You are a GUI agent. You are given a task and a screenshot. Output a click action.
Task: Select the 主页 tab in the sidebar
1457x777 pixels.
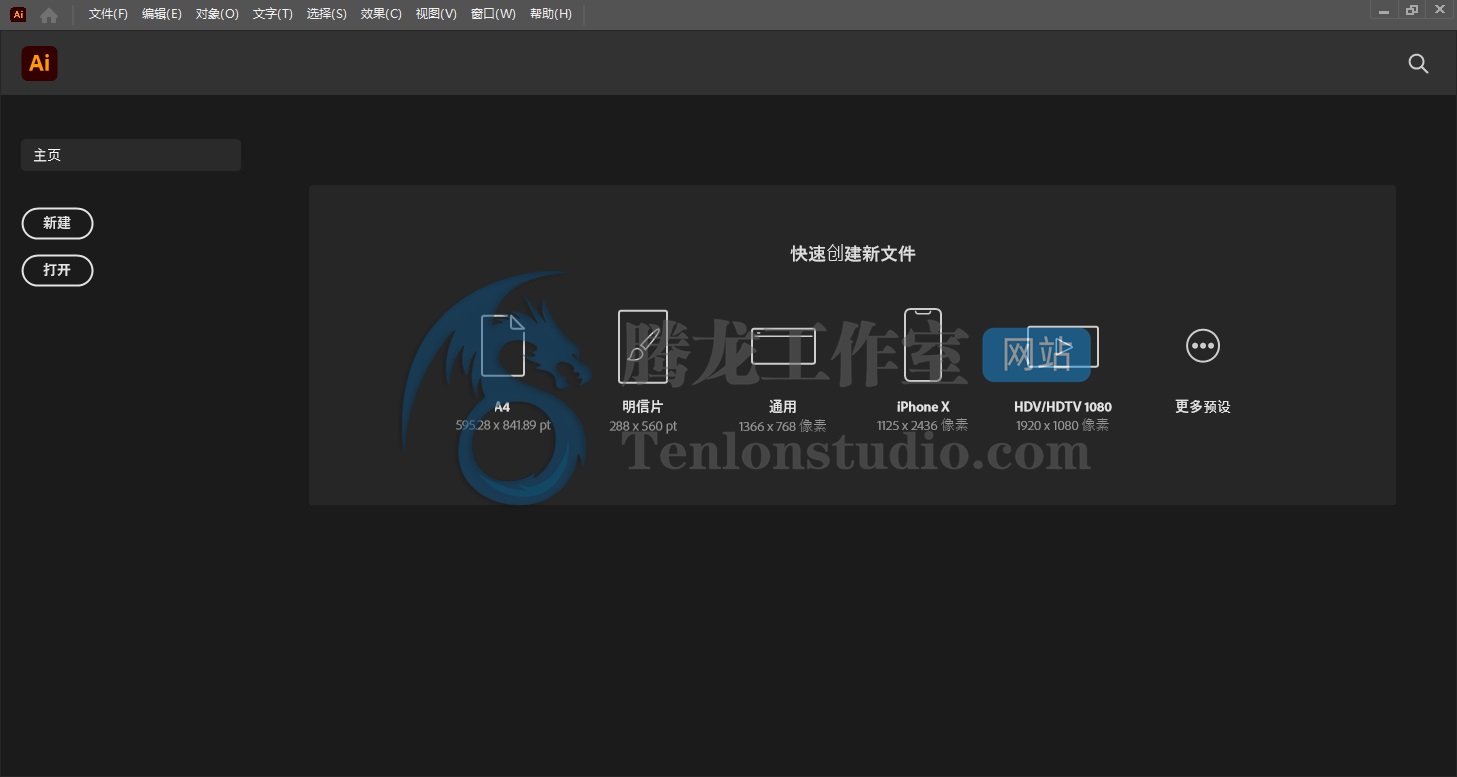[131, 155]
